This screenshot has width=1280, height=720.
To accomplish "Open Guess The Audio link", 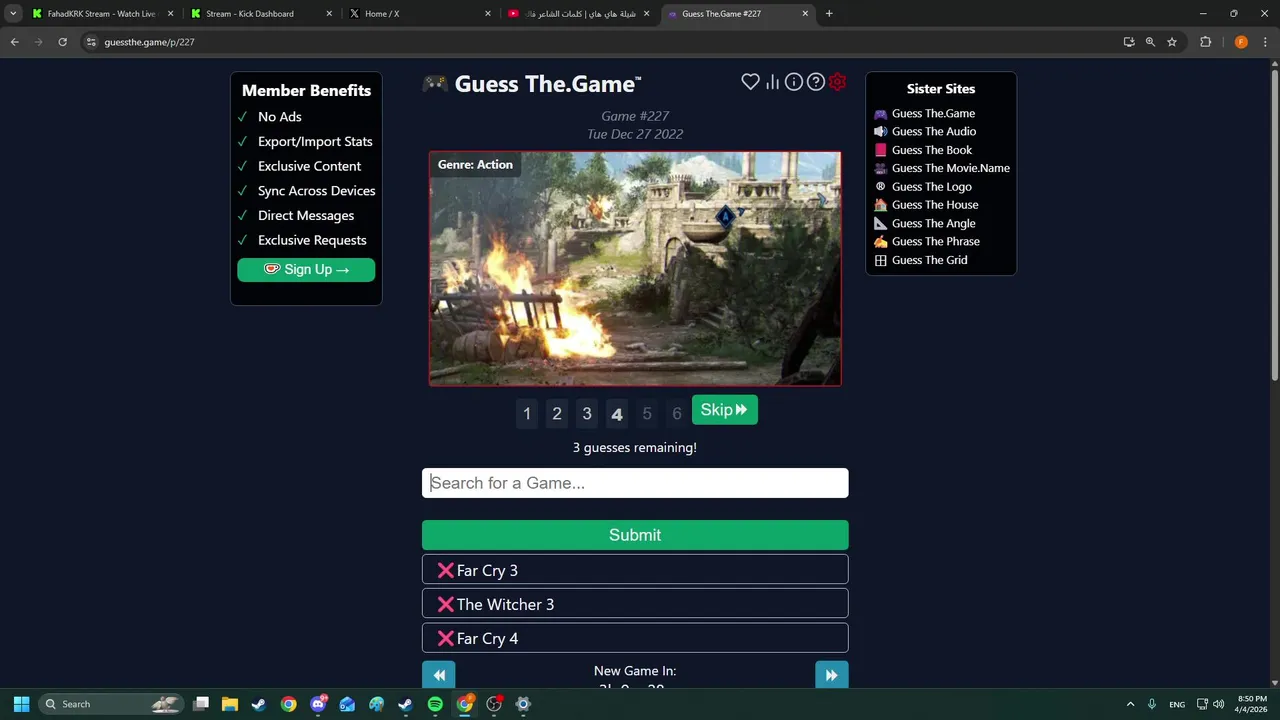I will click(934, 131).
